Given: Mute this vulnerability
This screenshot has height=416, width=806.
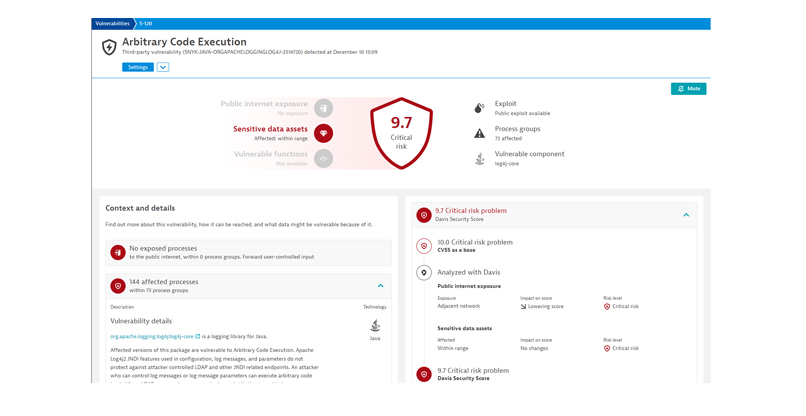Looking at the screenshot, I should click(x=688, y=89).
